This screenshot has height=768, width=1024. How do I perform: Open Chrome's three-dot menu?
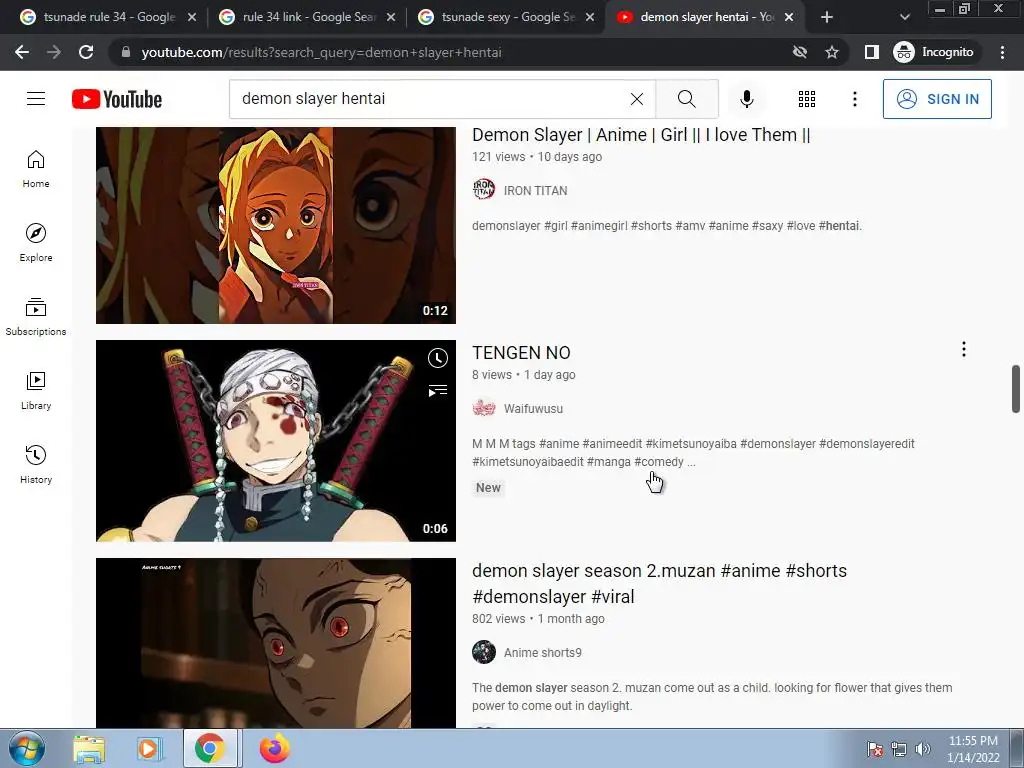[1002, 52]
